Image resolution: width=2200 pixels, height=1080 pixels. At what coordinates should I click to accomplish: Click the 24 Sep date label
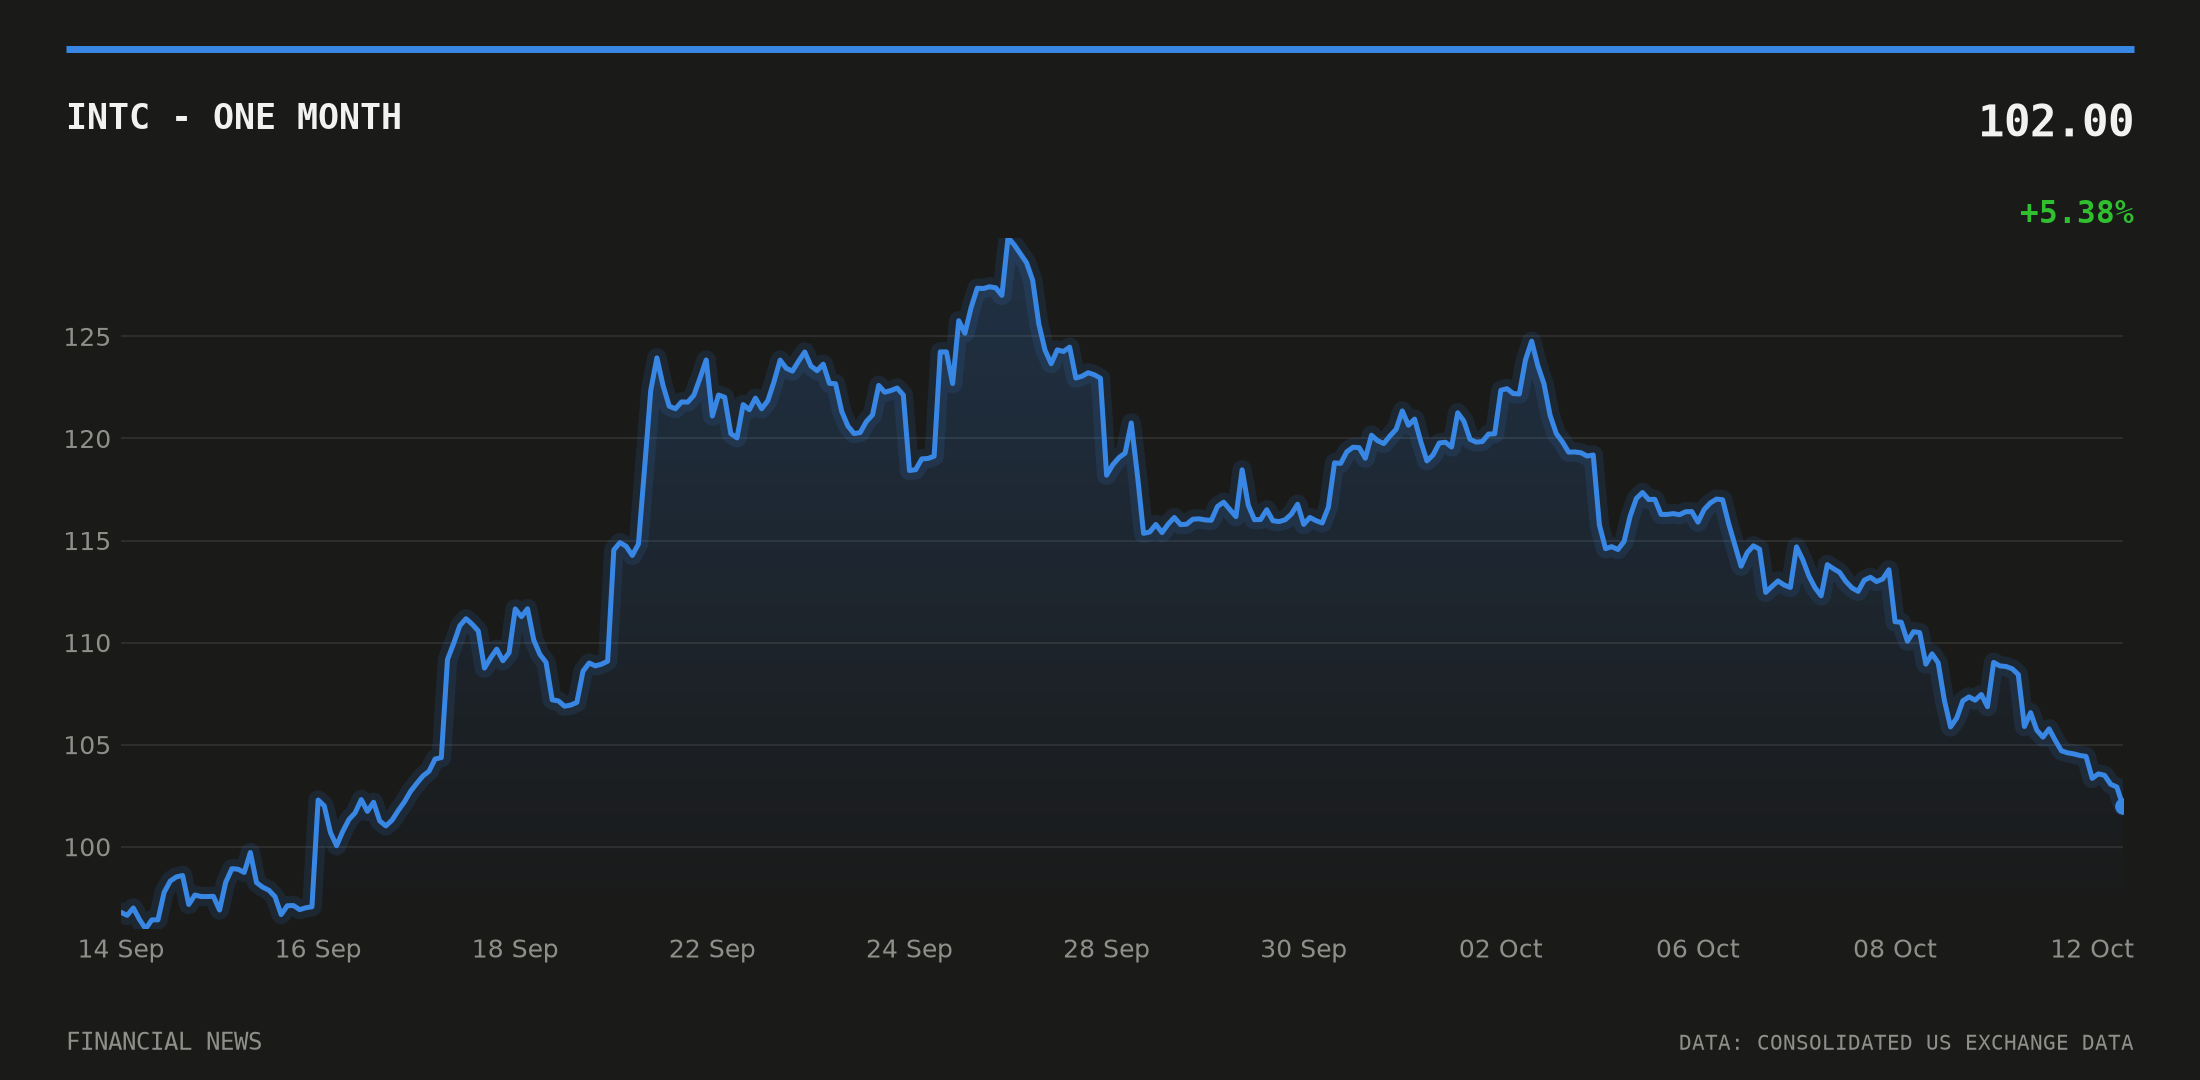click(909, 949)
